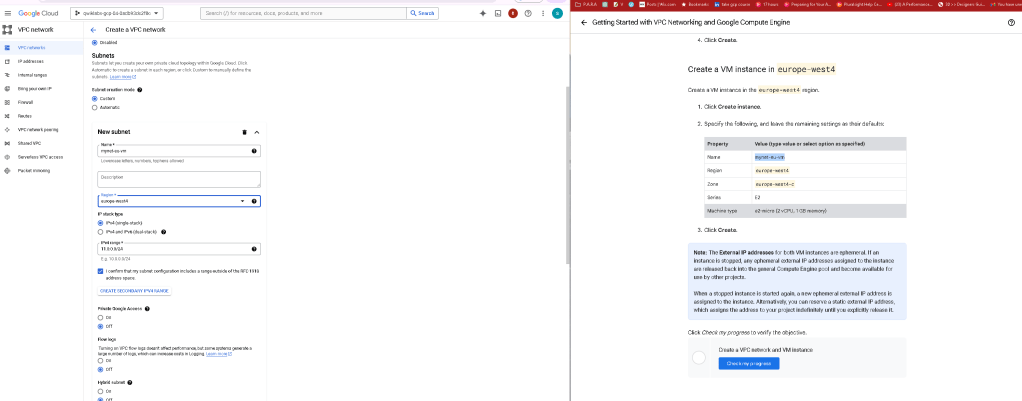Image resolution: width=1022 pixels, height=401 pixels.
Task: Click the search magnifier Search button
Action: (422, 13)
